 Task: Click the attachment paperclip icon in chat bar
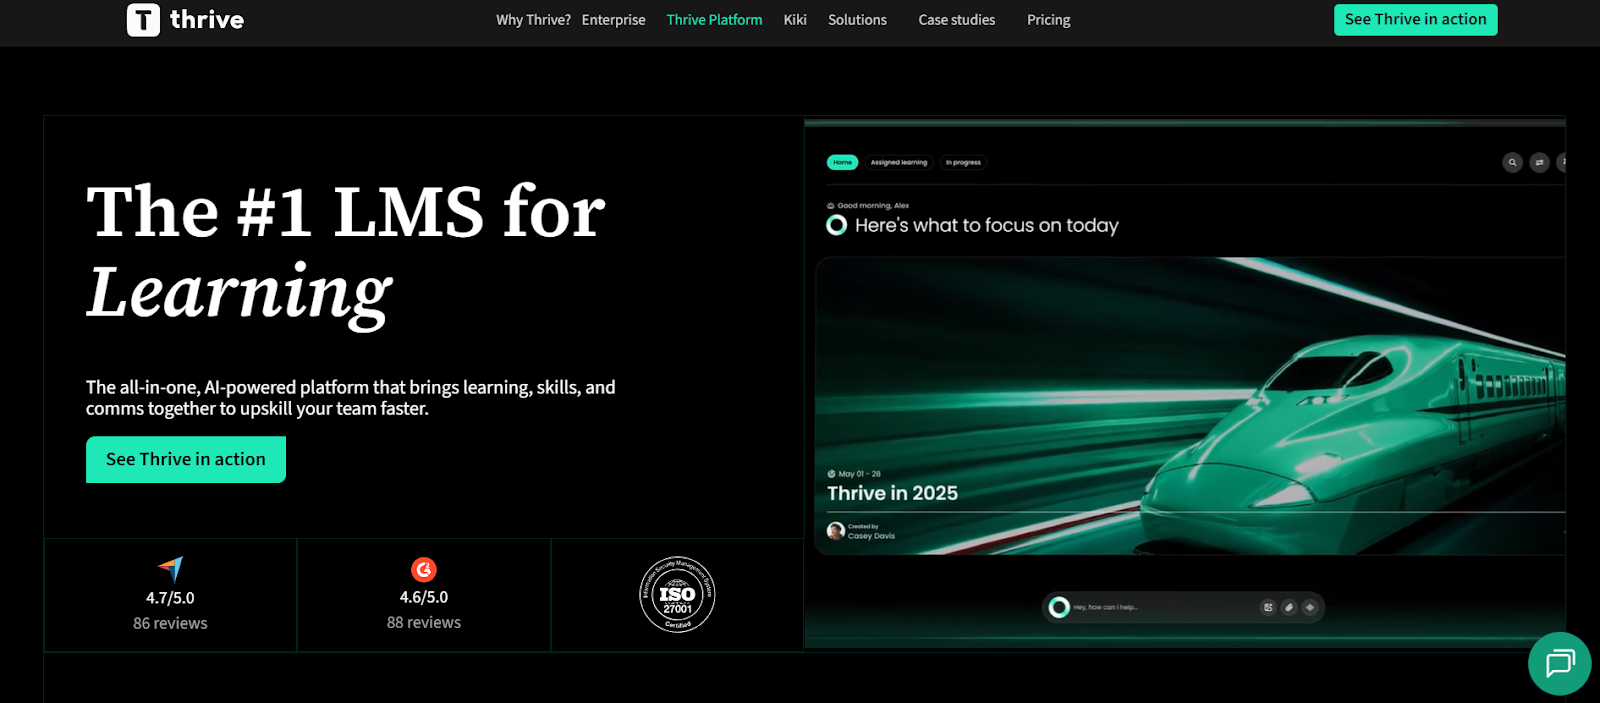coord(1289,607)
